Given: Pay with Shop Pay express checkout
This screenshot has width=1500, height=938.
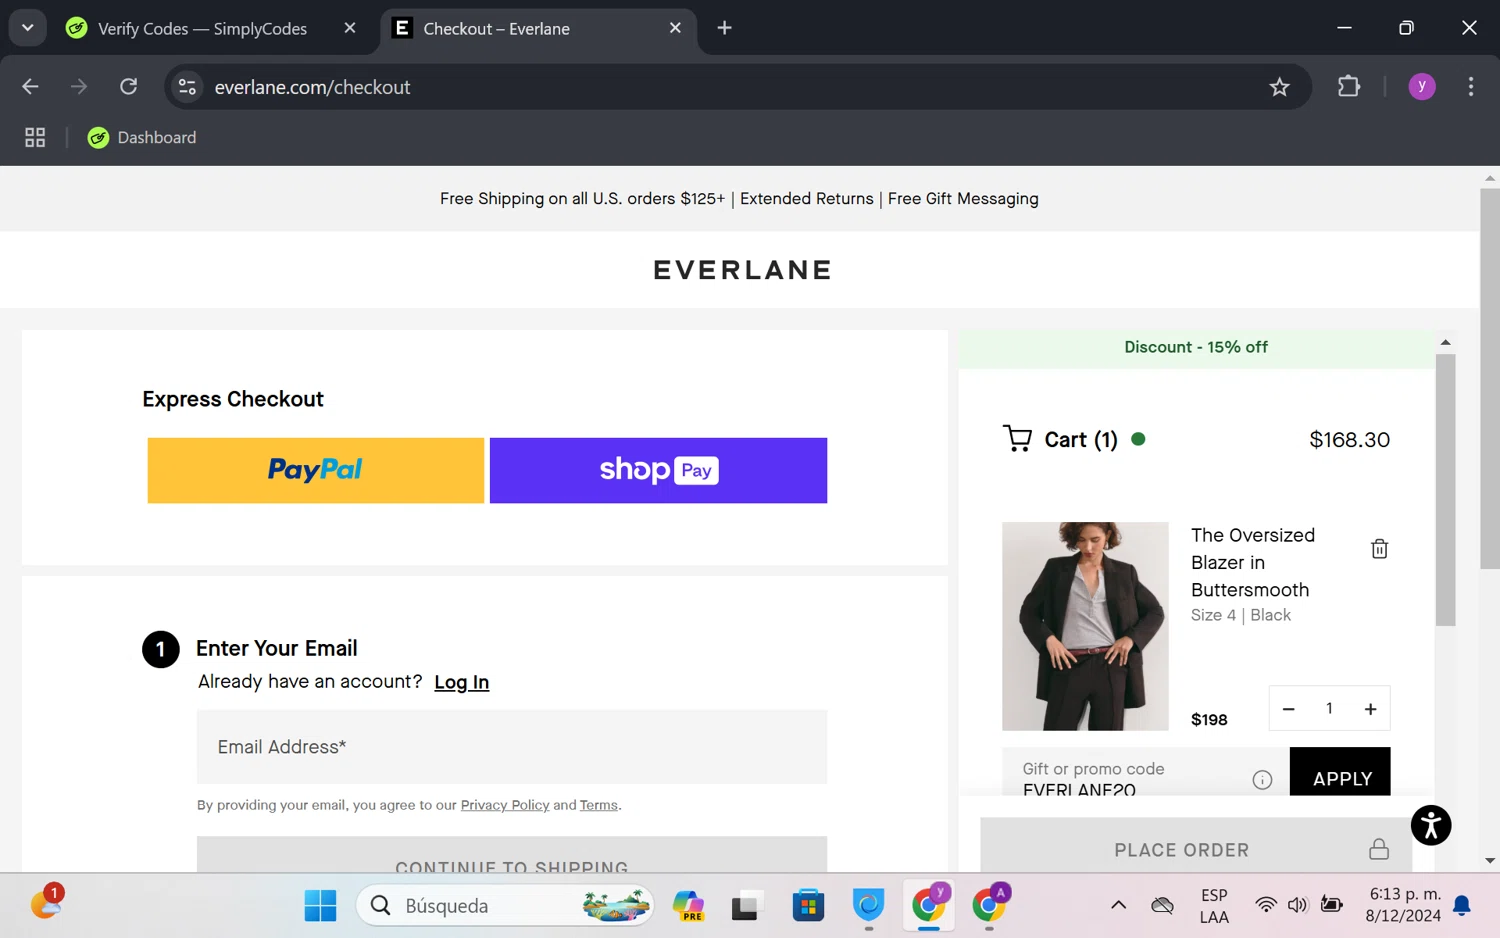Looking at the screenshot, I should coord(658,470).
